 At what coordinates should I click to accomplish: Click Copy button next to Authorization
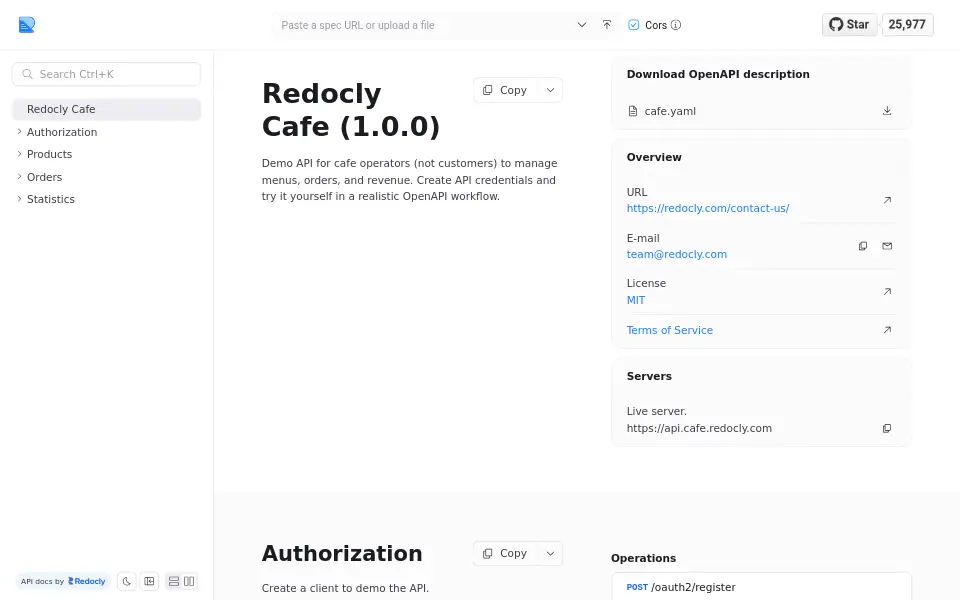click(505, 553)
